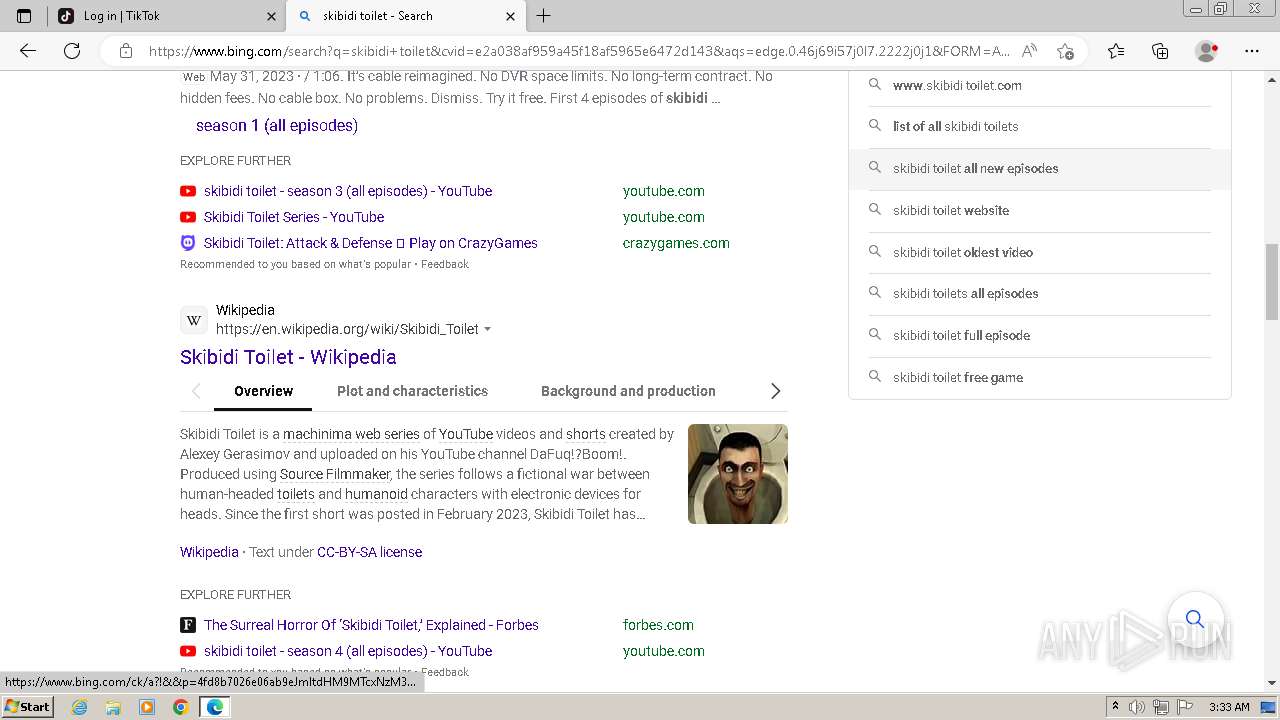Click Microsoft Edge taskbar icon
This screenshot has height=720, width=1280.
coord(214,707)
